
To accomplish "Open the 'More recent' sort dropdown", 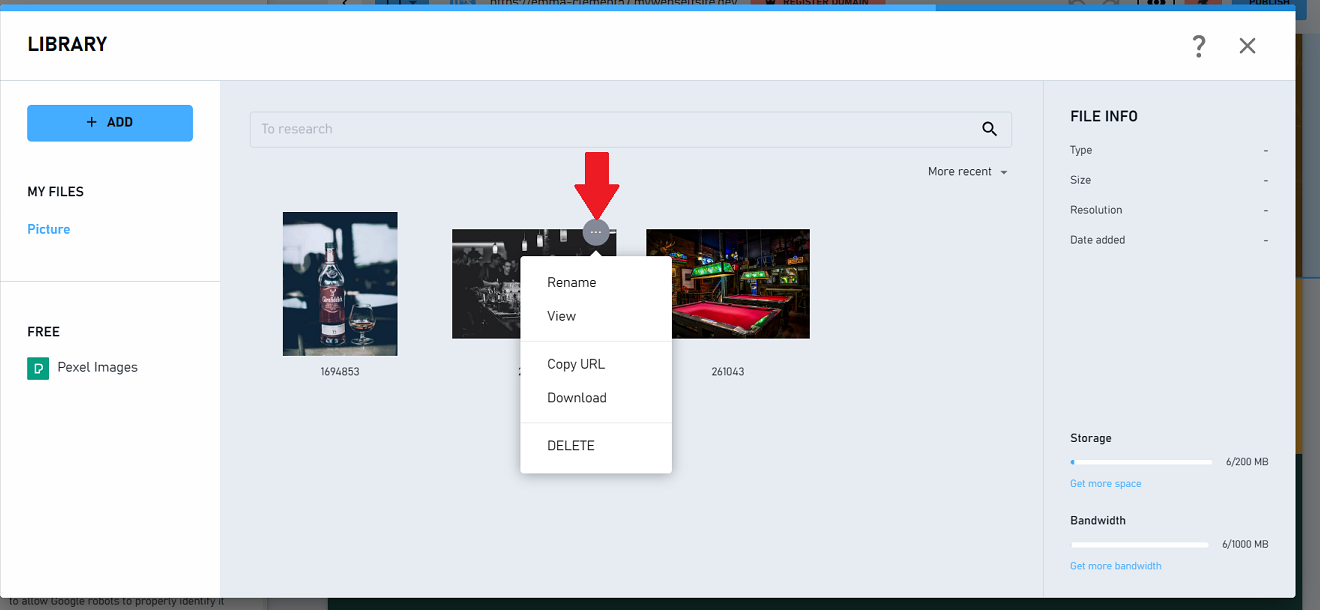I will pos(967,172).
